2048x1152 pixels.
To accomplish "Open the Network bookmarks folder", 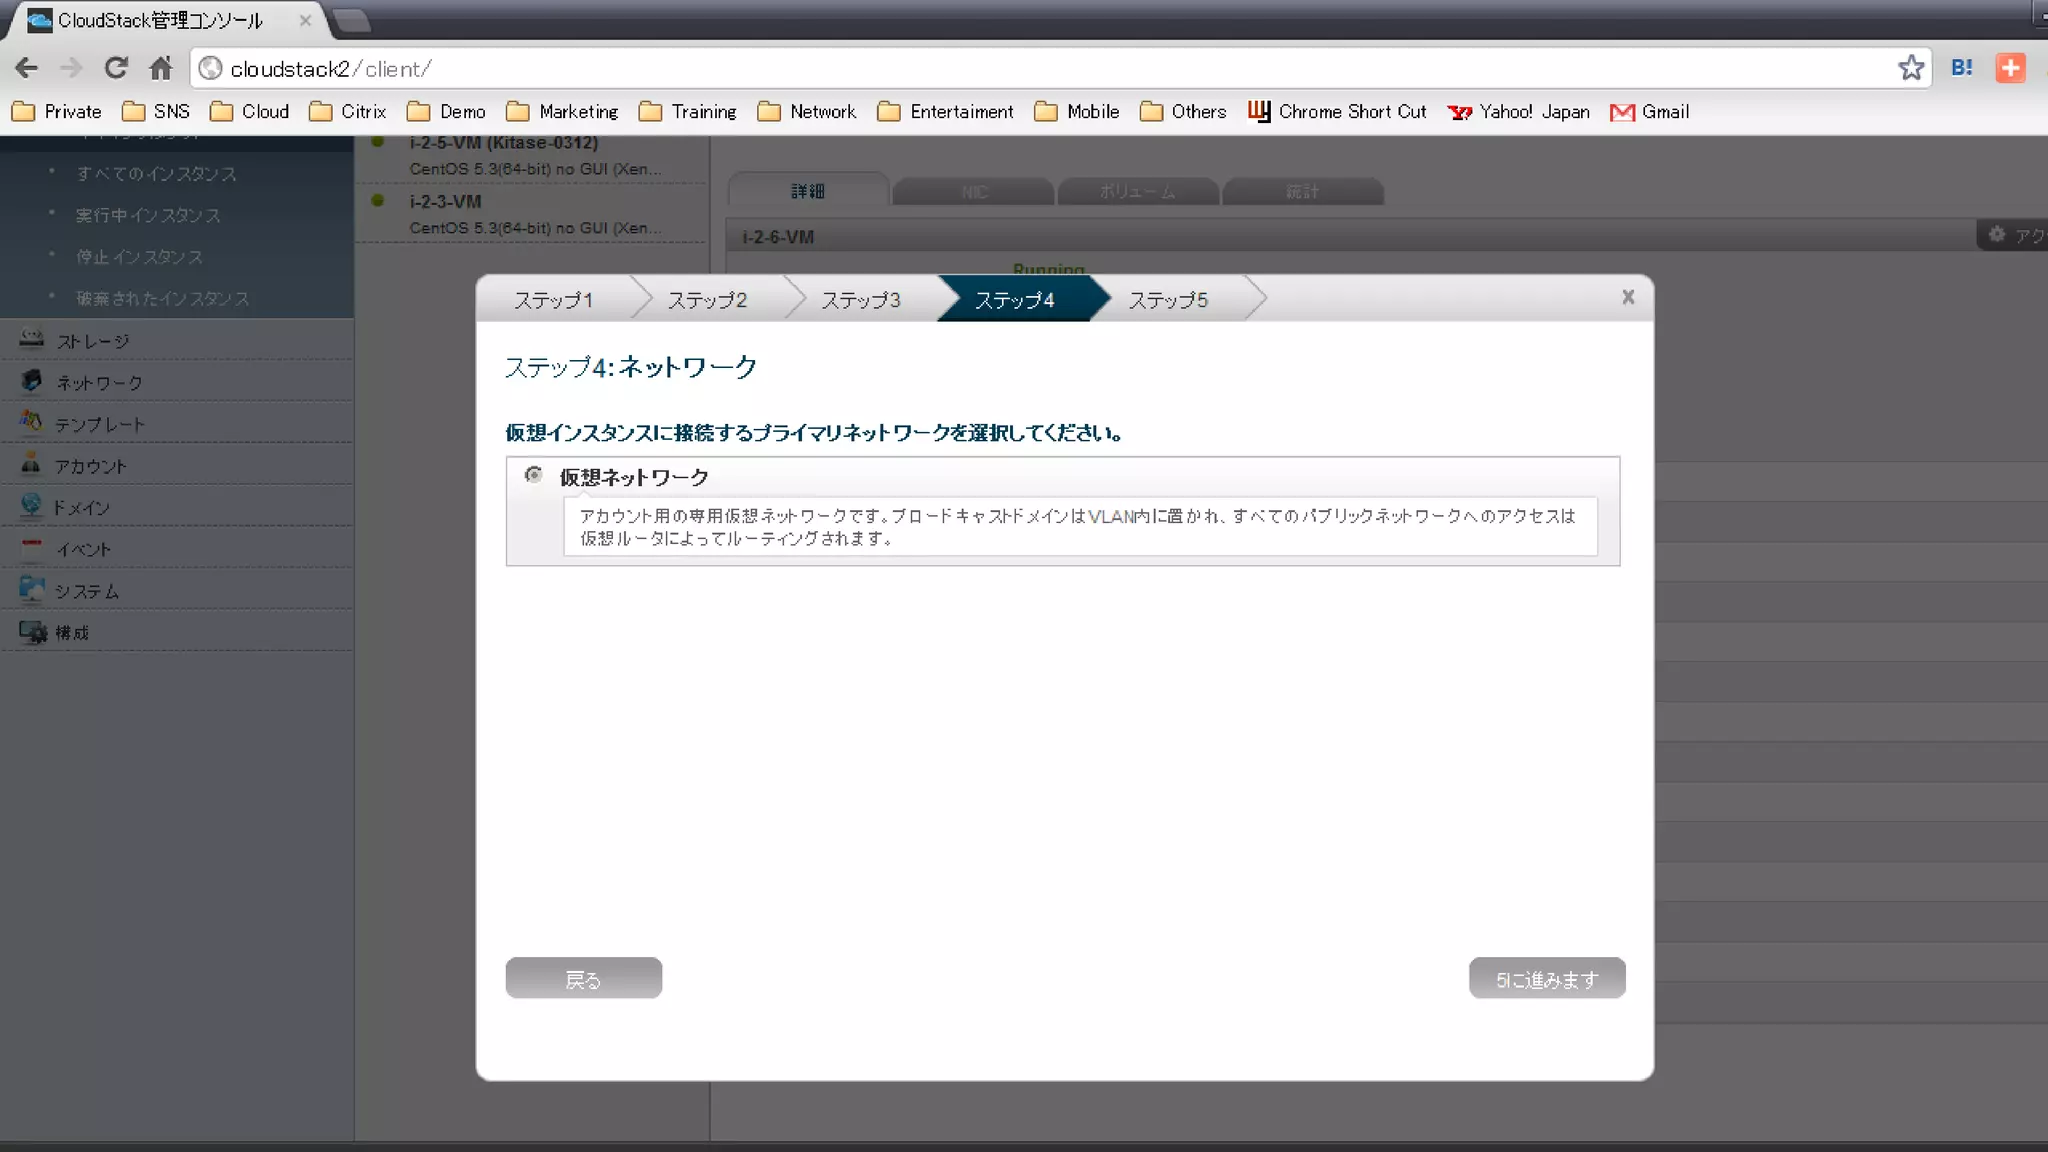I will click(806, 111).
